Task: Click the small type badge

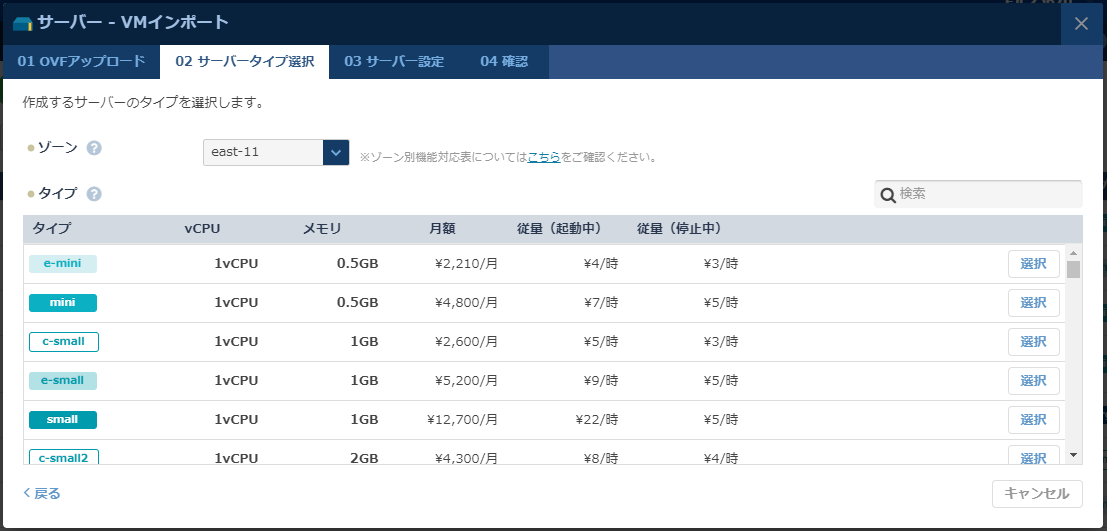Action: pyautogui.click(x=63, y=420)
